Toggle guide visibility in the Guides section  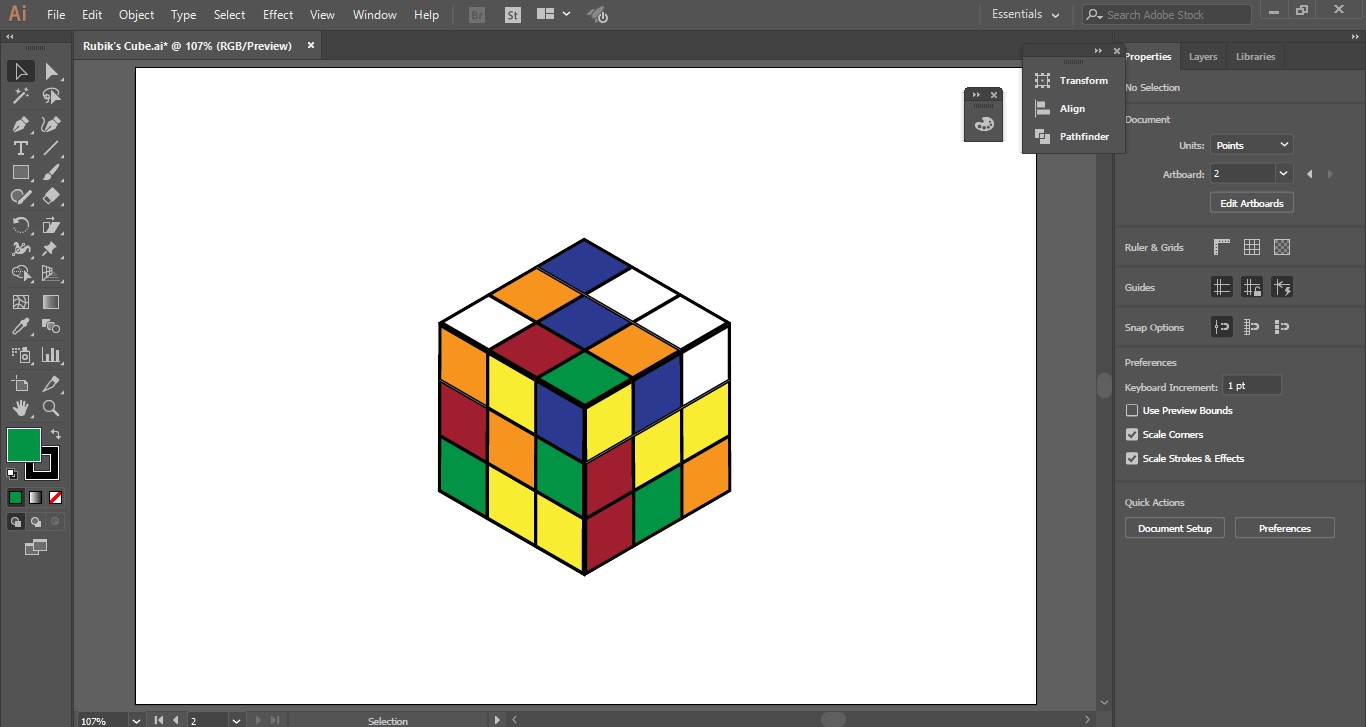(x=1221, y=287)
